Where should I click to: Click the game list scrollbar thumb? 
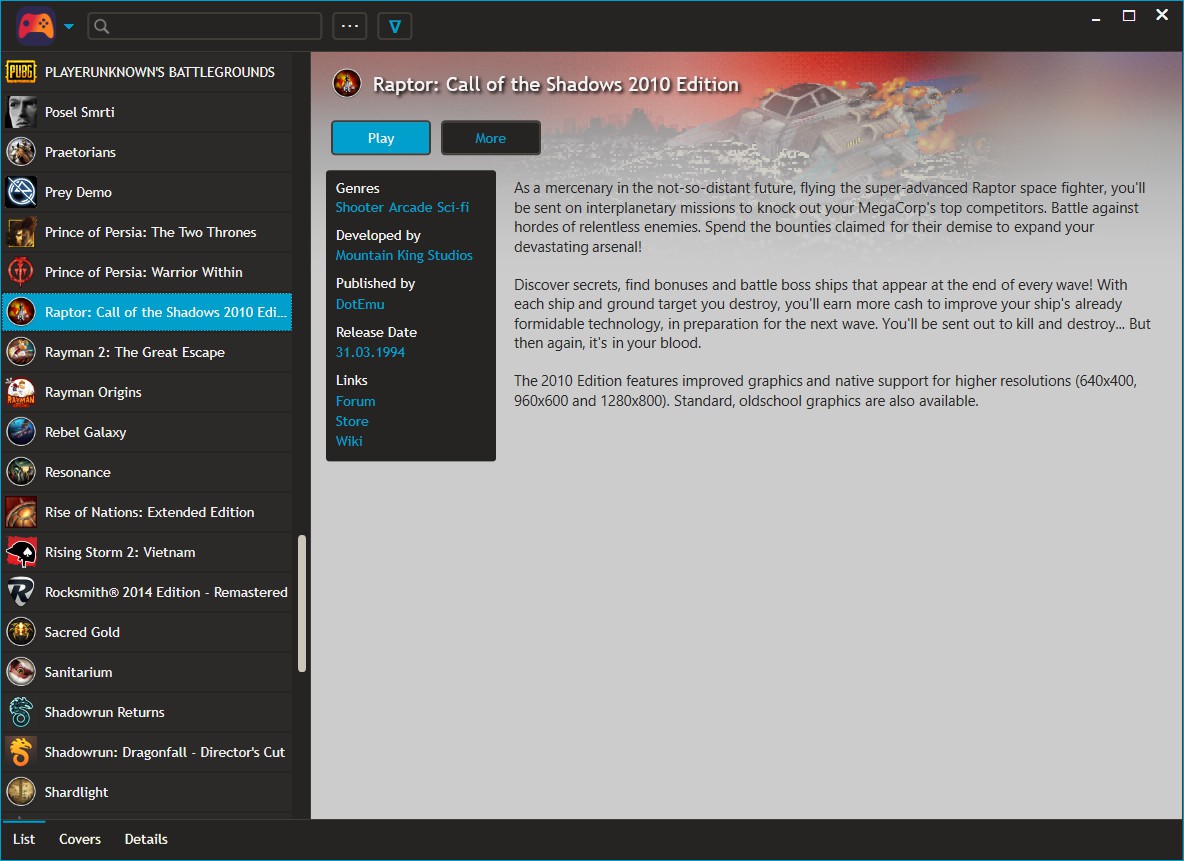(302, 603)
